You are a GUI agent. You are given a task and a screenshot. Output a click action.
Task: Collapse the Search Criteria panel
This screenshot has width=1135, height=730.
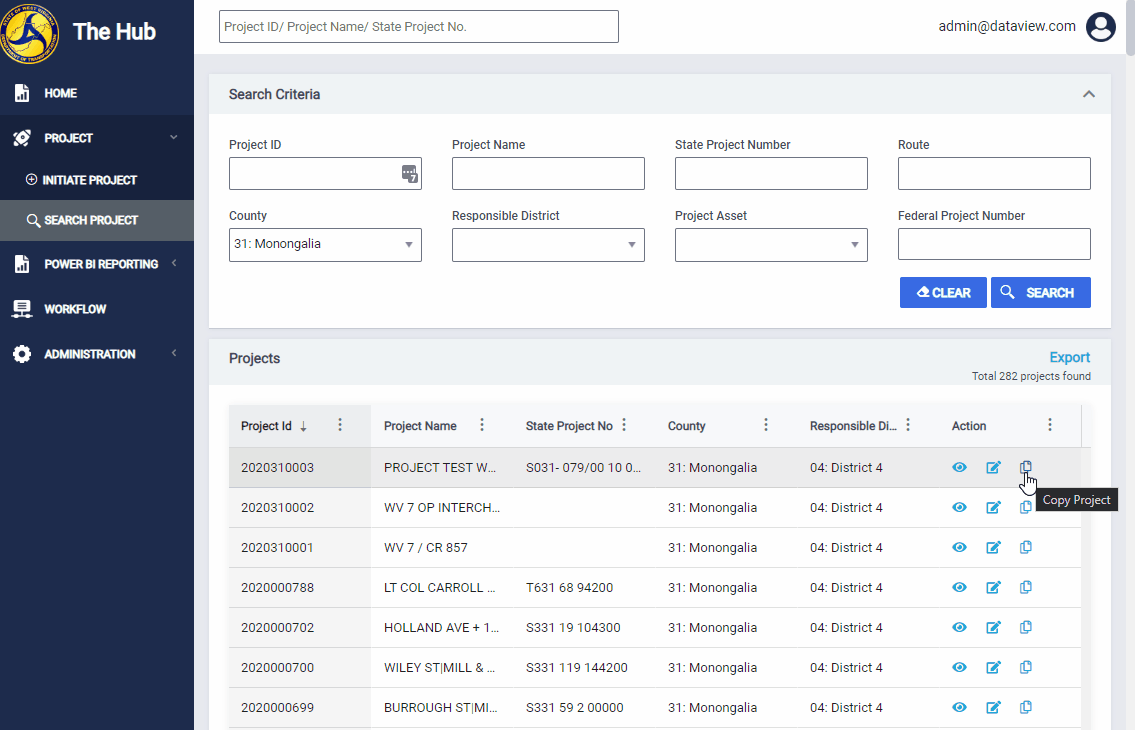[1089, 94]
